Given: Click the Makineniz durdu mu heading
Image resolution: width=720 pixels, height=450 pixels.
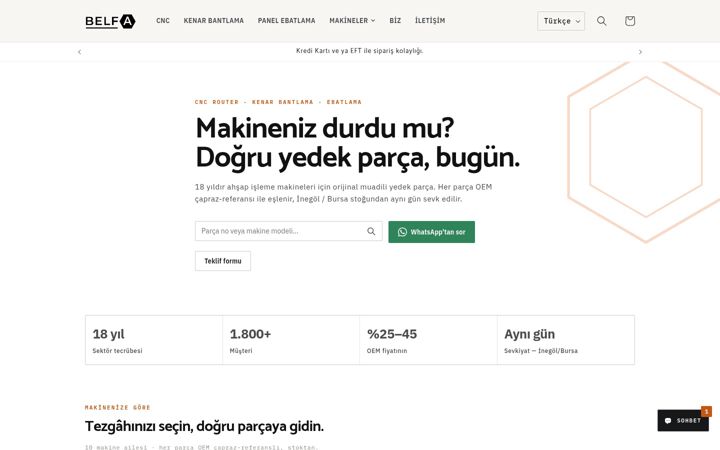Looking at the screenshot, I should (x=357, y=143).
